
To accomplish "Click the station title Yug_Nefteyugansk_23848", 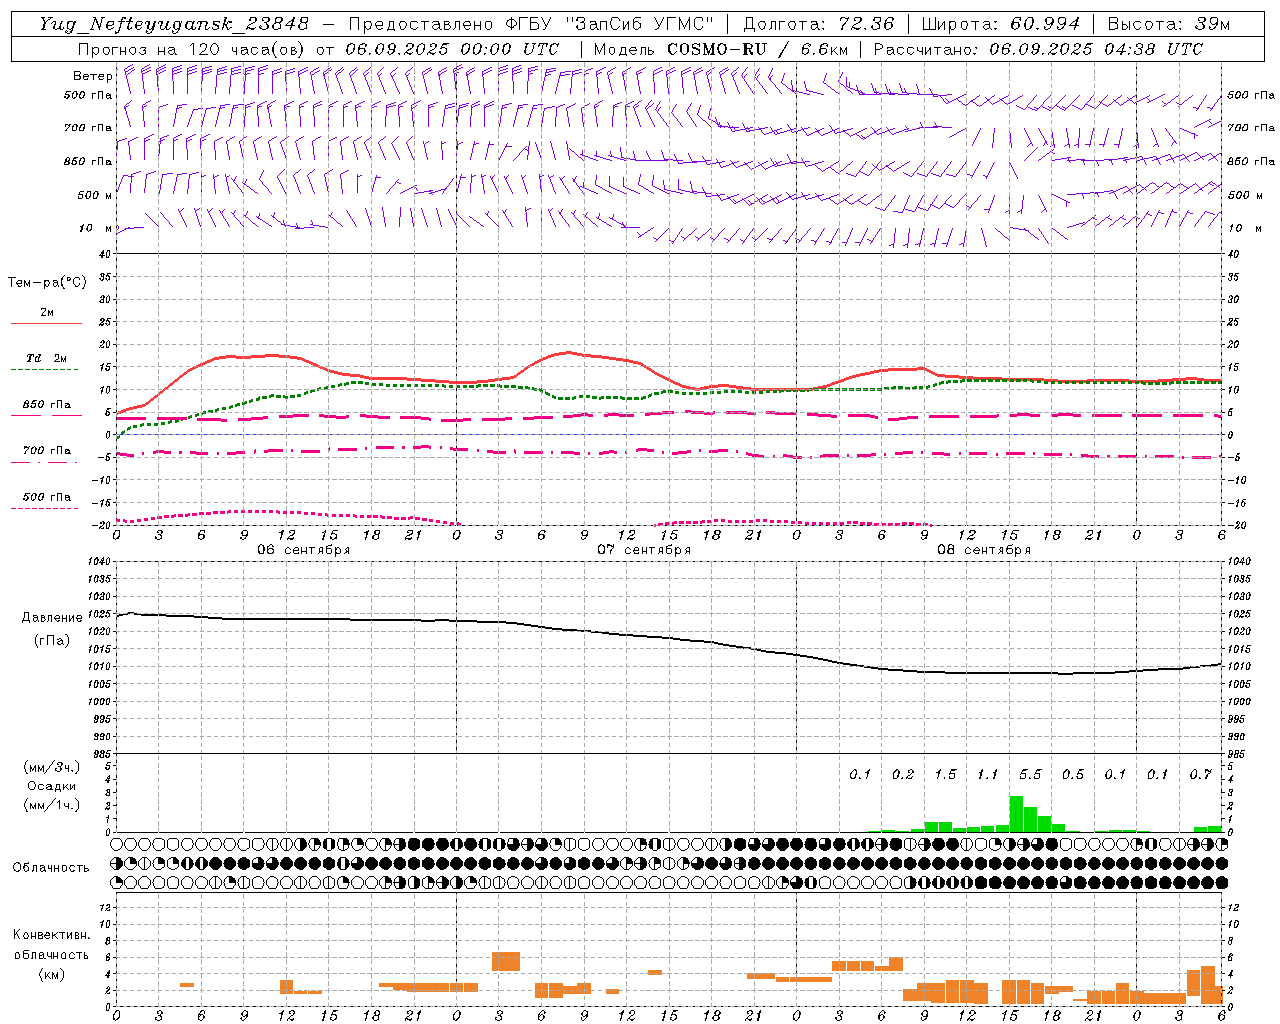I will click(174, 24).
